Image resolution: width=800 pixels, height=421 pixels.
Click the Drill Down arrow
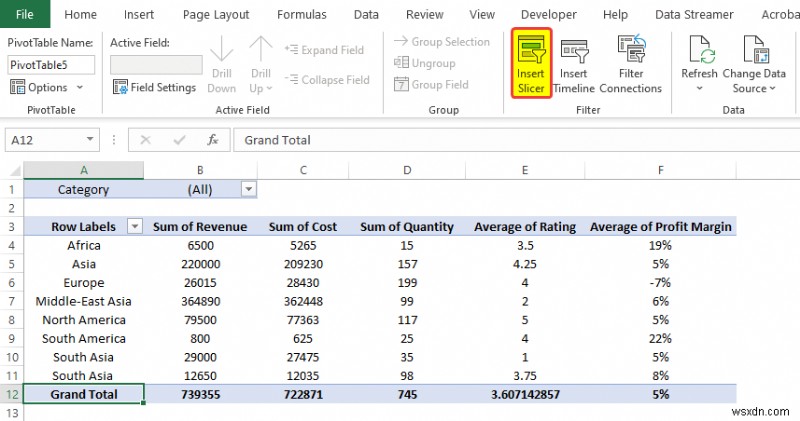point(221,49)
